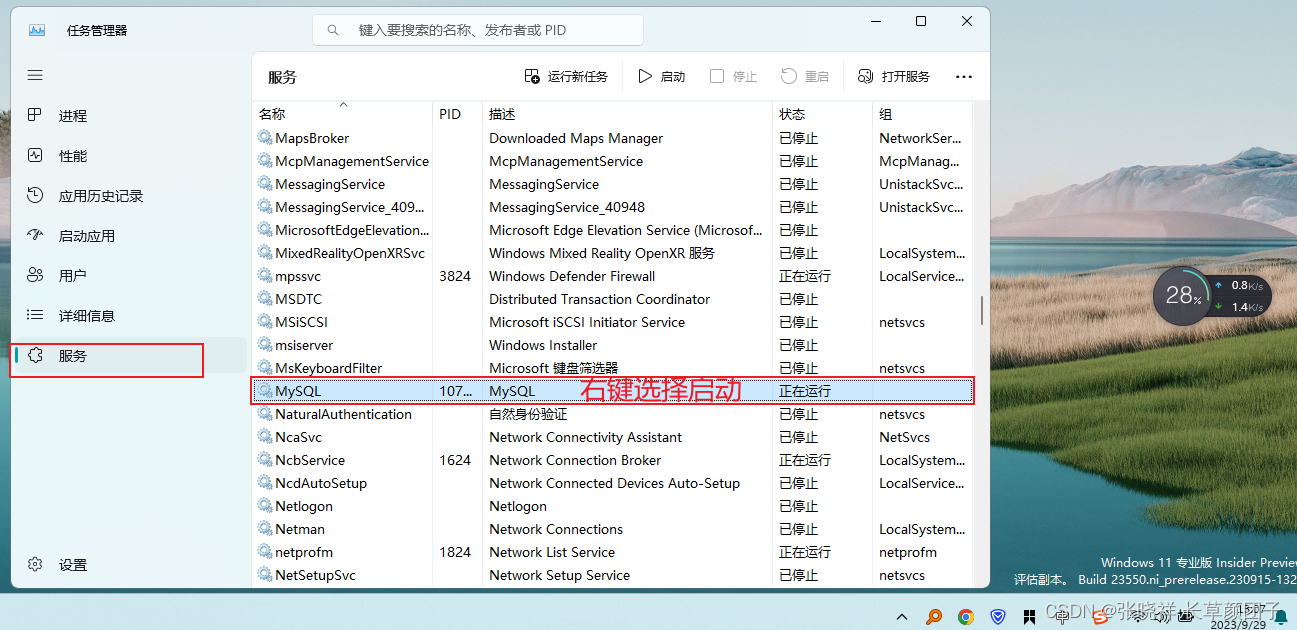The width and height of the screenshot is (1297, 630).
Task: Select the McpManagementService row name
Action: click(352, 161)
